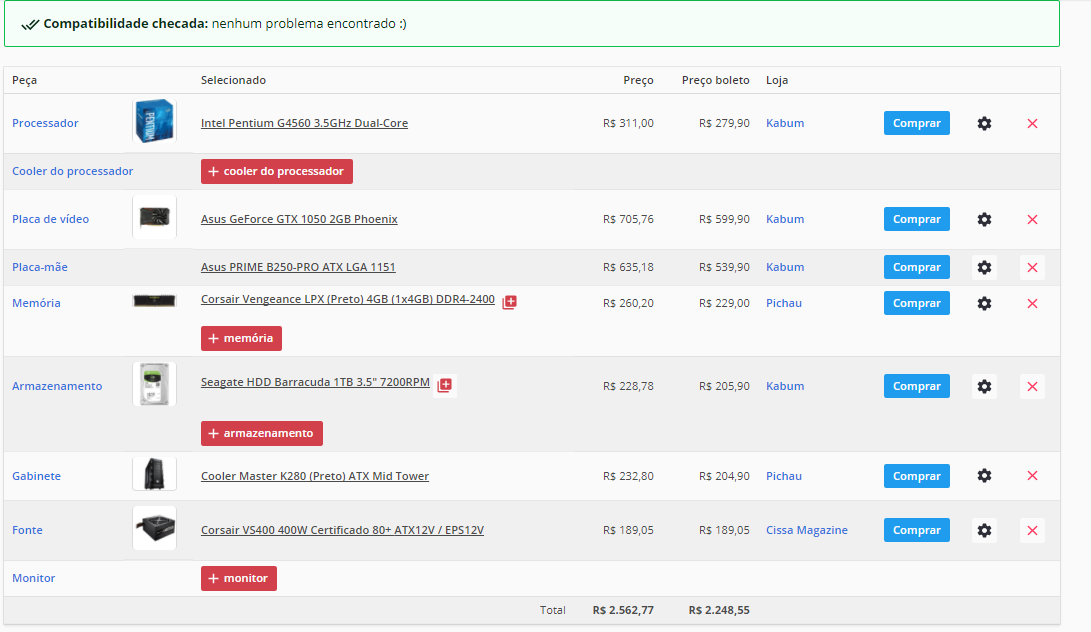Image resolution: width=1091 pixels, height=632 pixels.
Task: Click Comprar for the Intel Pentium G4560
Action: pyautogui.click(x=916, y=123)
